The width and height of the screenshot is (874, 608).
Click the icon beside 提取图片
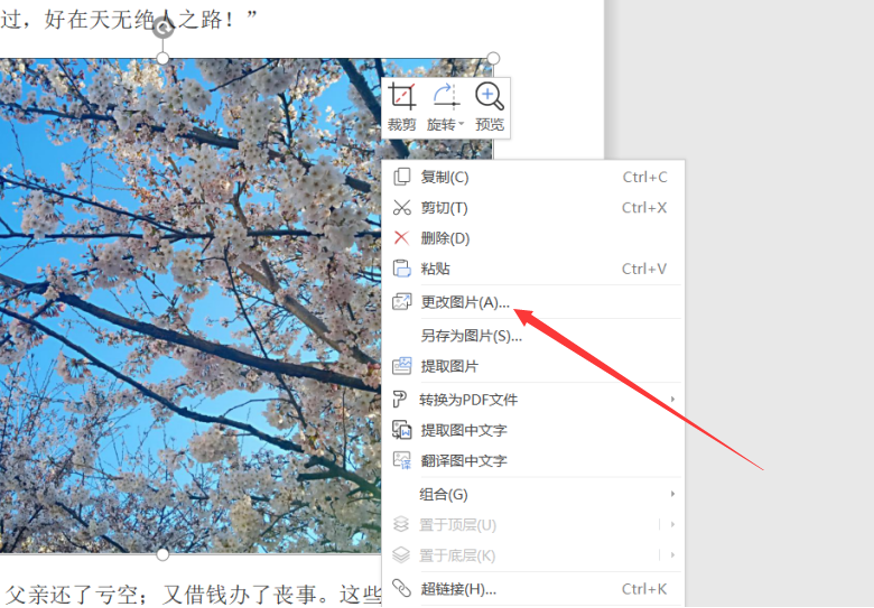coord(402,366)
